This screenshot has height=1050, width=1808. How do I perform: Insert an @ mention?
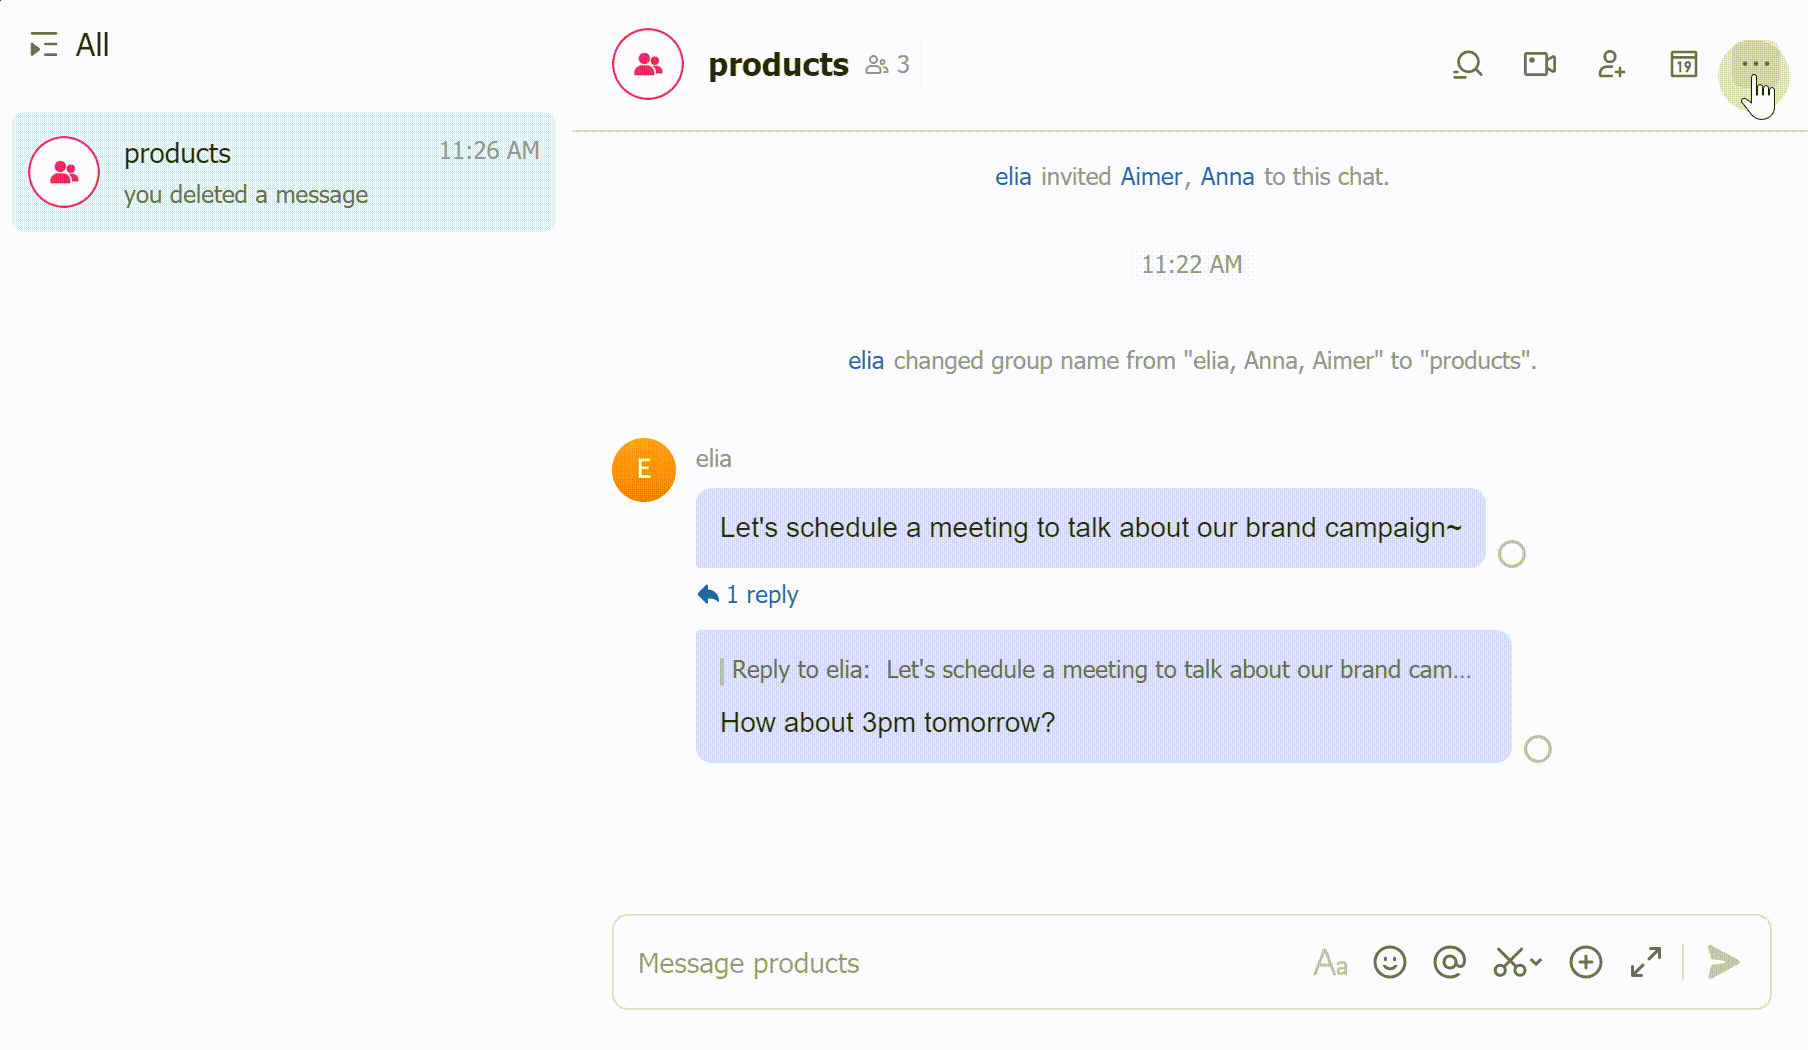[x=1448, y=963]
